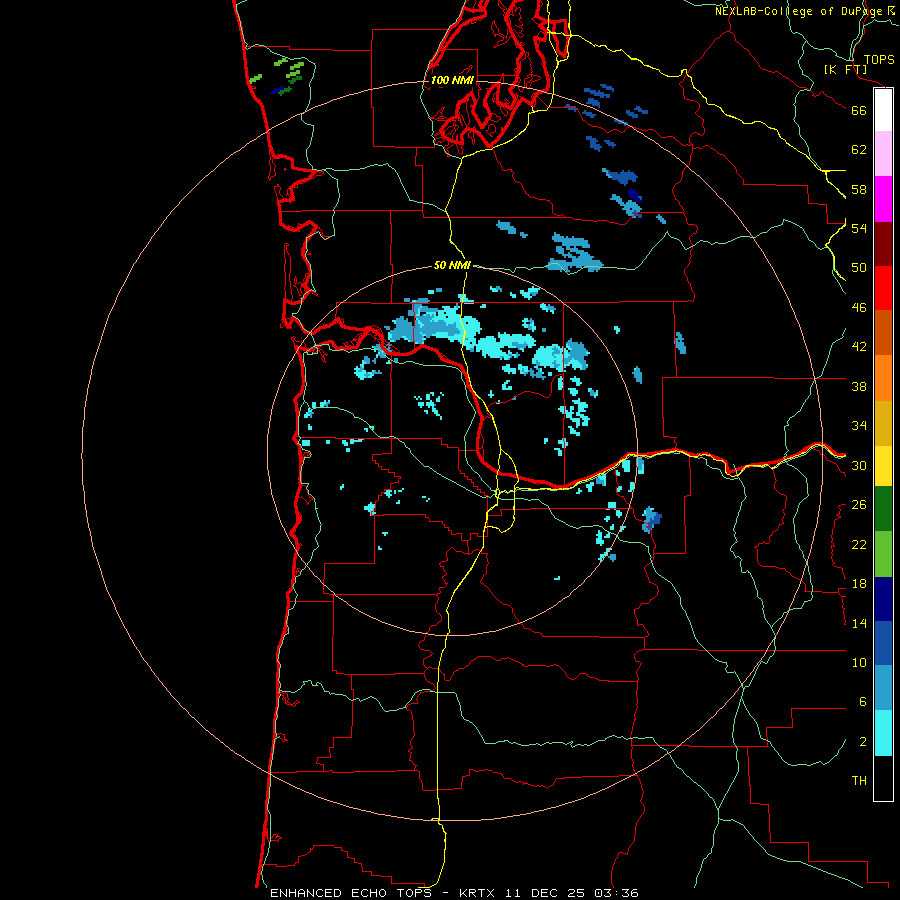Click the 34 legend value
This screenshot has height=900, width=900.
click(859, 426)
